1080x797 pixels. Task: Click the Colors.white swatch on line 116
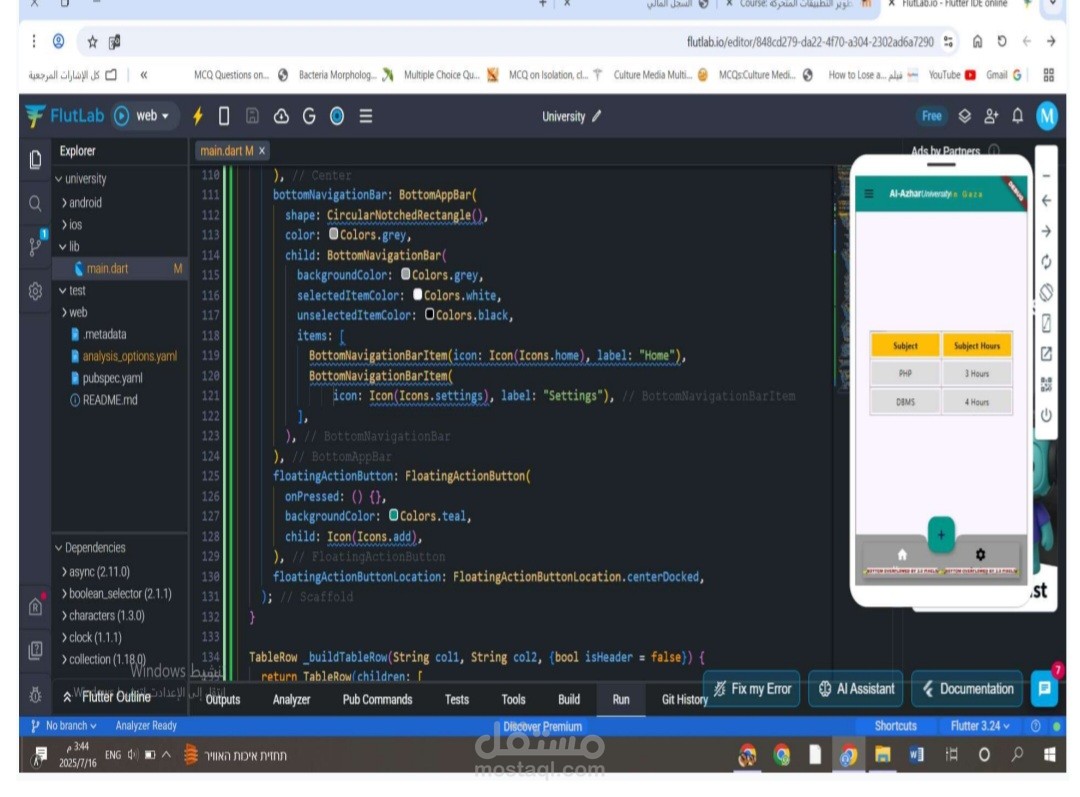(x=417, y=294)
